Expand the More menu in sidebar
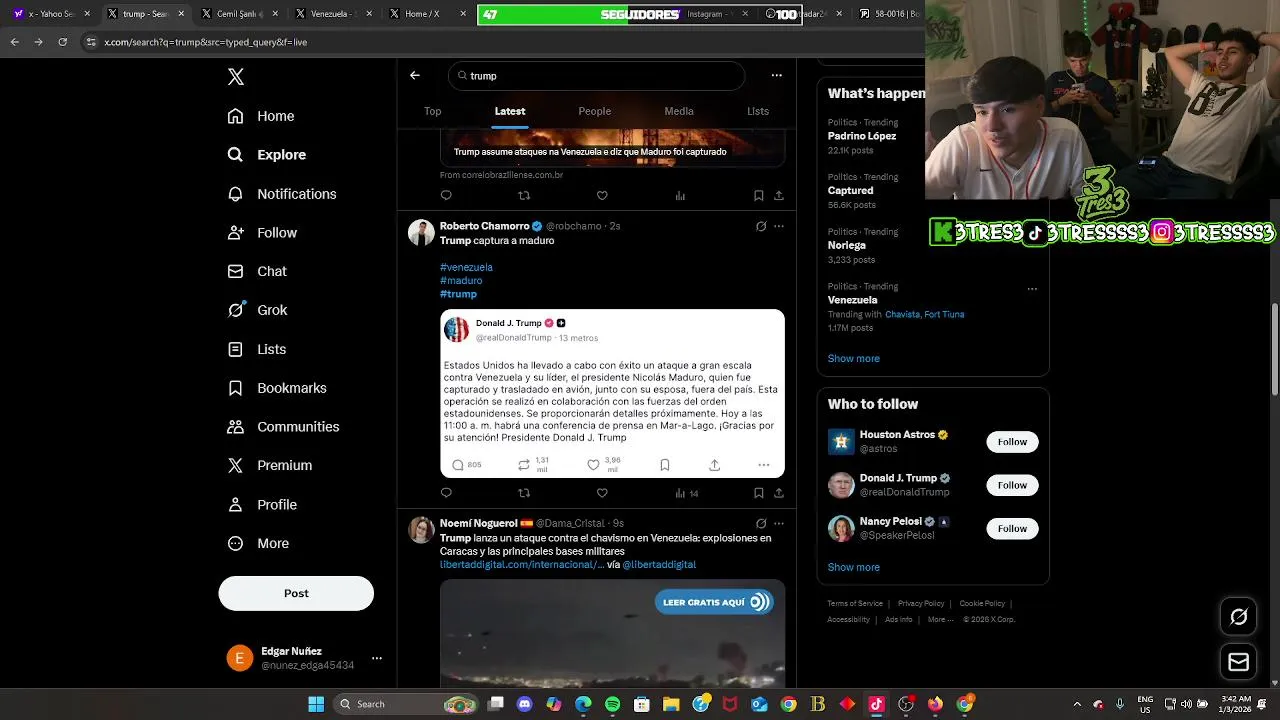 [x=258, y=544]
